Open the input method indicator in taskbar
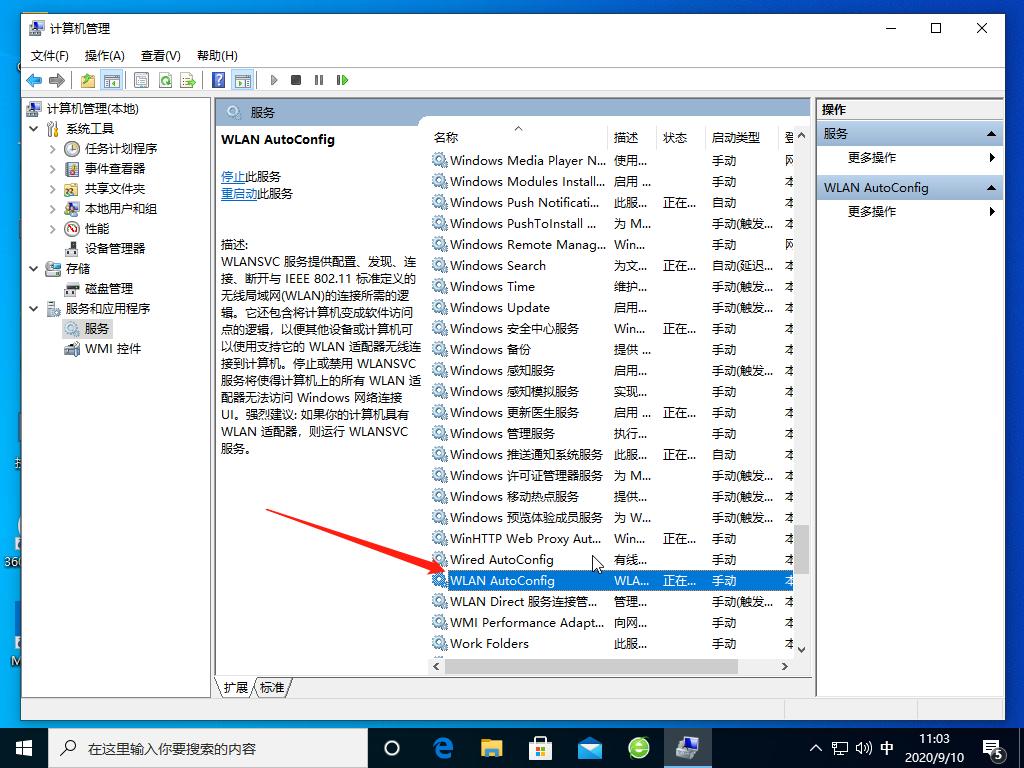This screenshot has width=1024, height=768. point(886,747)
